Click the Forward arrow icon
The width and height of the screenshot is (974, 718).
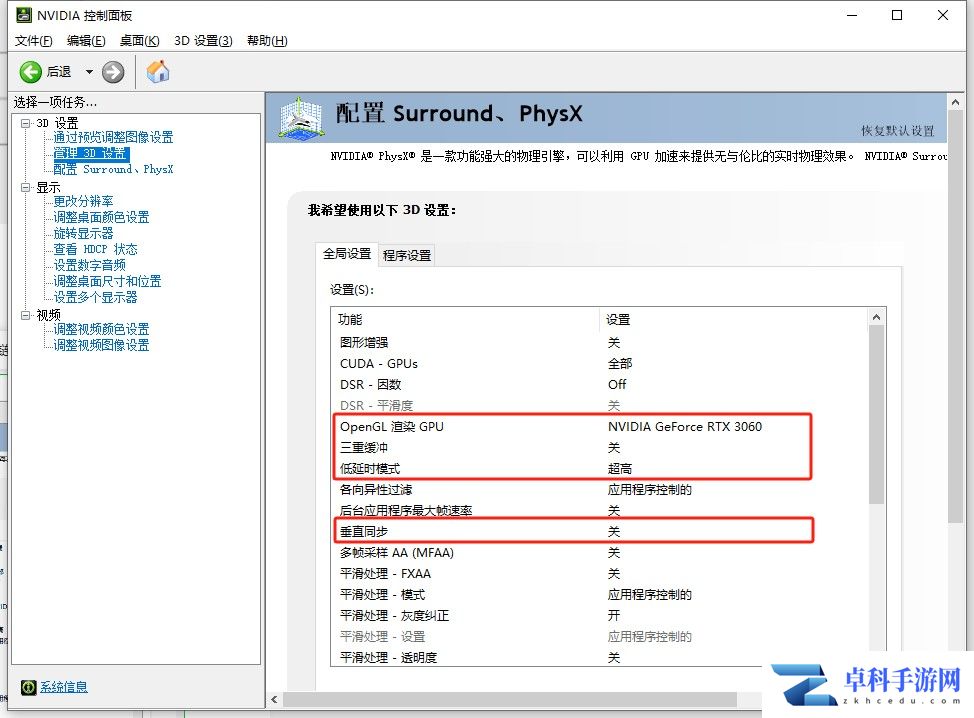pyautogui.click(x=113, y=72)
